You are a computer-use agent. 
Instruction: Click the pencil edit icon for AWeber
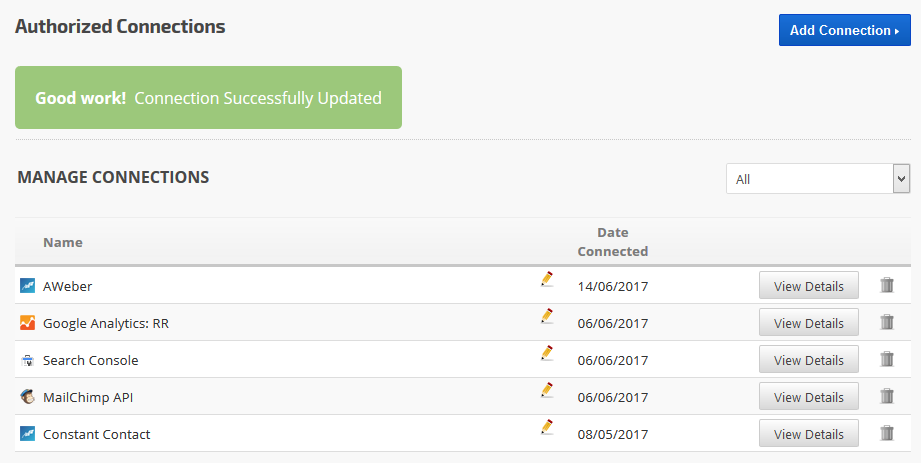tap(547, 279)
